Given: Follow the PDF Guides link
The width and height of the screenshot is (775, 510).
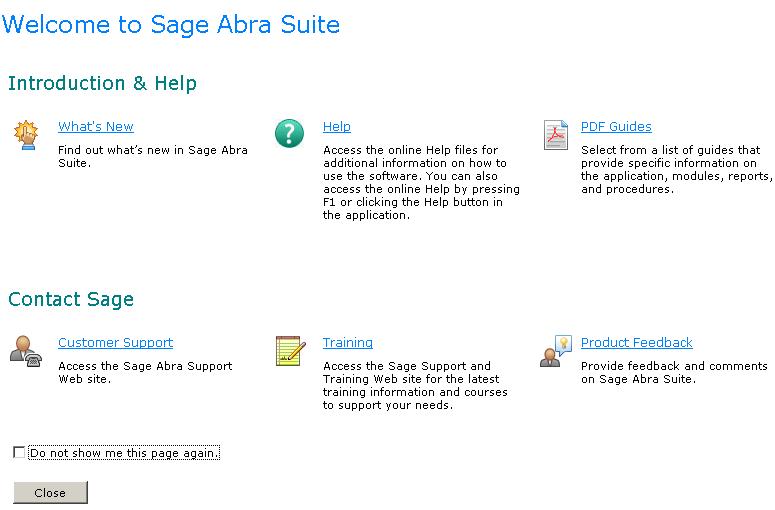Looking at the screenshot, I should [616, 127].
